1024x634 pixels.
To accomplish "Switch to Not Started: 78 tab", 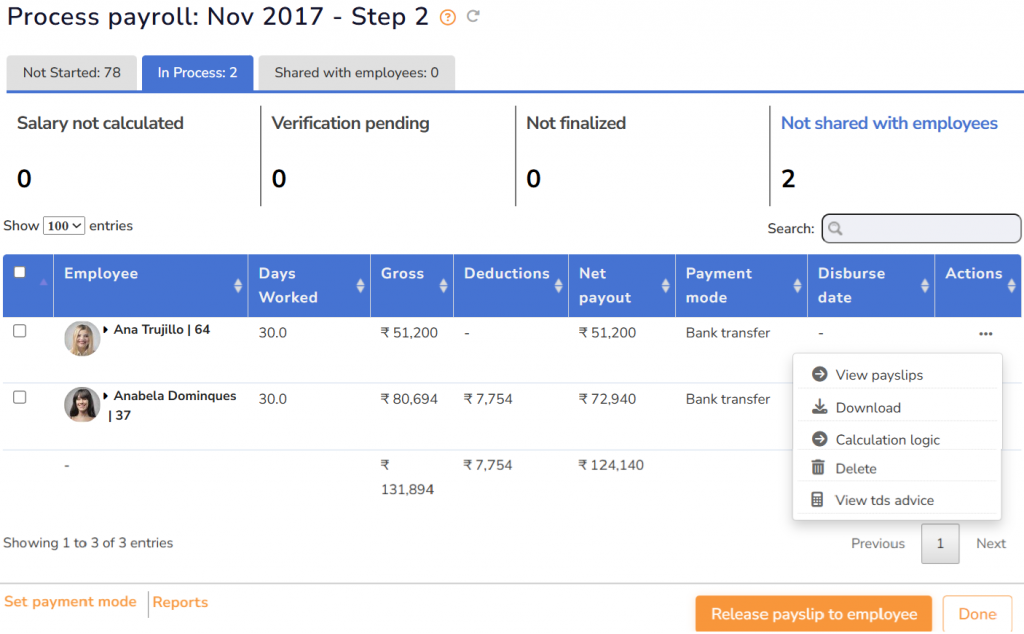I will tap(72, 73).
